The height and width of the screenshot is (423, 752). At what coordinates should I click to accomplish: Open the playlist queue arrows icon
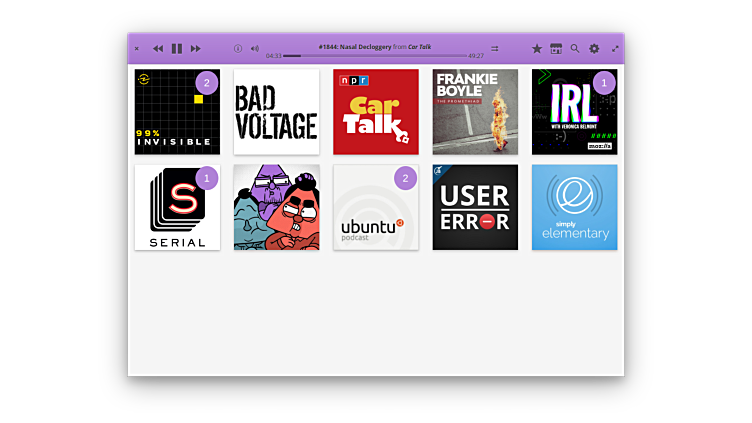[494, 48]
